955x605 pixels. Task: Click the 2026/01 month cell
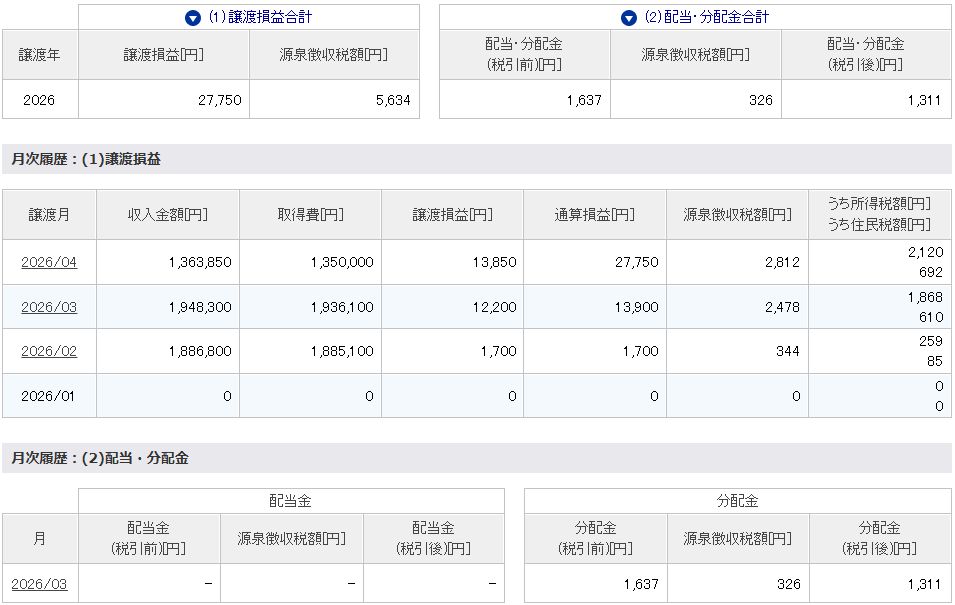pyautogui.click(x=49, y=396)
